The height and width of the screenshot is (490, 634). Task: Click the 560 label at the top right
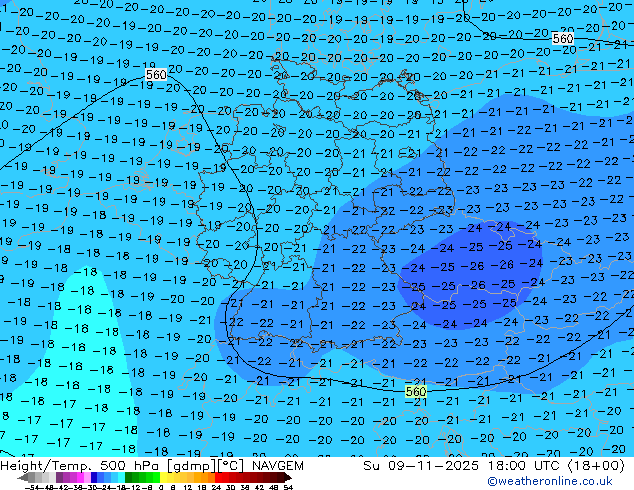click(x=563, y=38)
